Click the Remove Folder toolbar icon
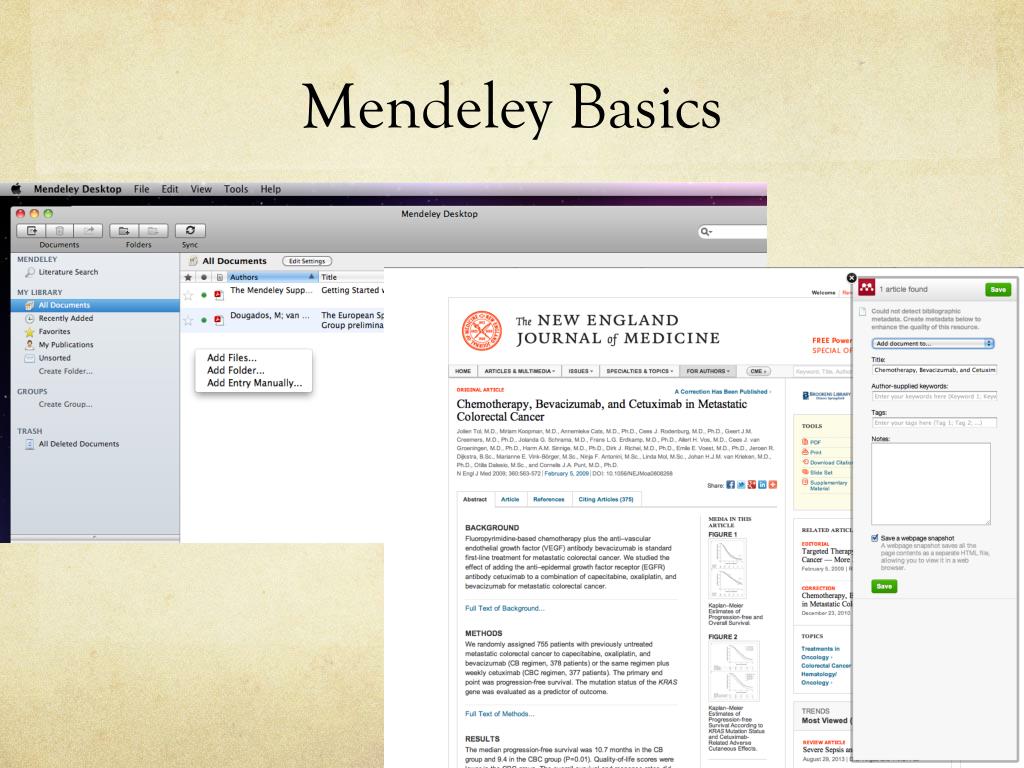The width and height of the screenshot is (1024, 768). [153, 231]
